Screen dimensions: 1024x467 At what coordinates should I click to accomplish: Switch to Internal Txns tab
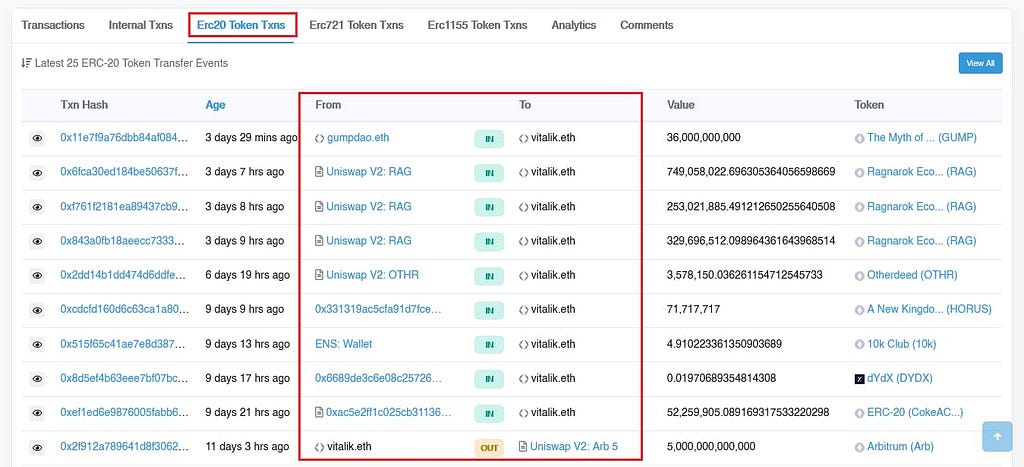(x=140, y=25)
